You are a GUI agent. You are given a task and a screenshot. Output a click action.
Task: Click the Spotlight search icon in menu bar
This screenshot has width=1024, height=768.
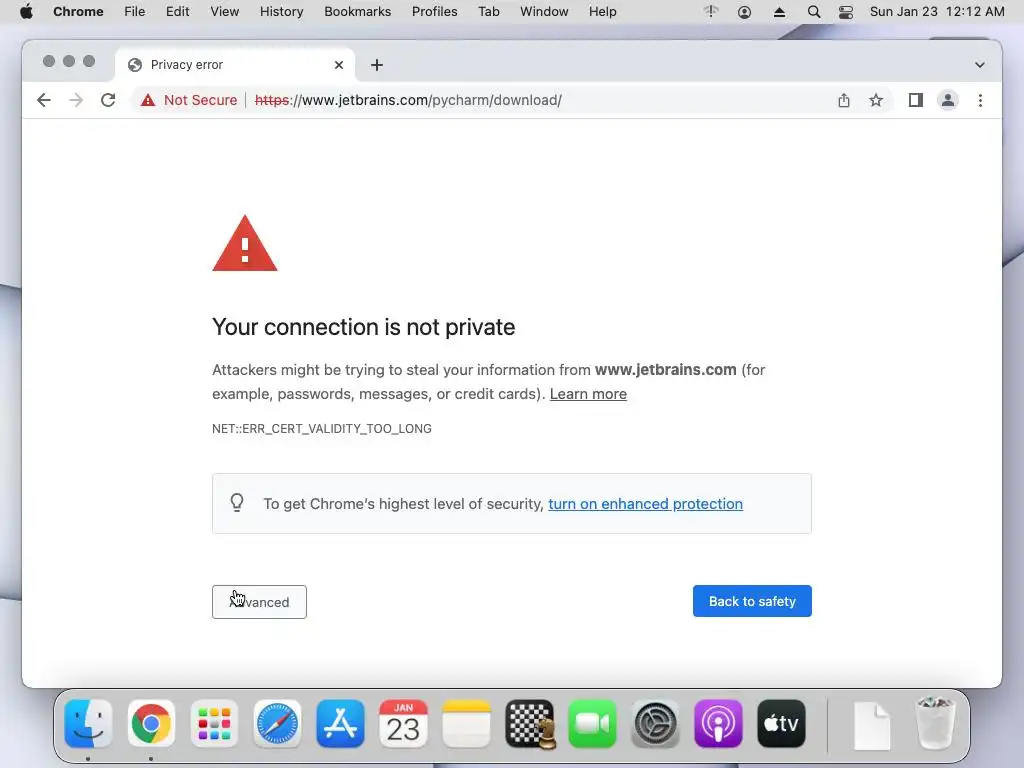814,12
